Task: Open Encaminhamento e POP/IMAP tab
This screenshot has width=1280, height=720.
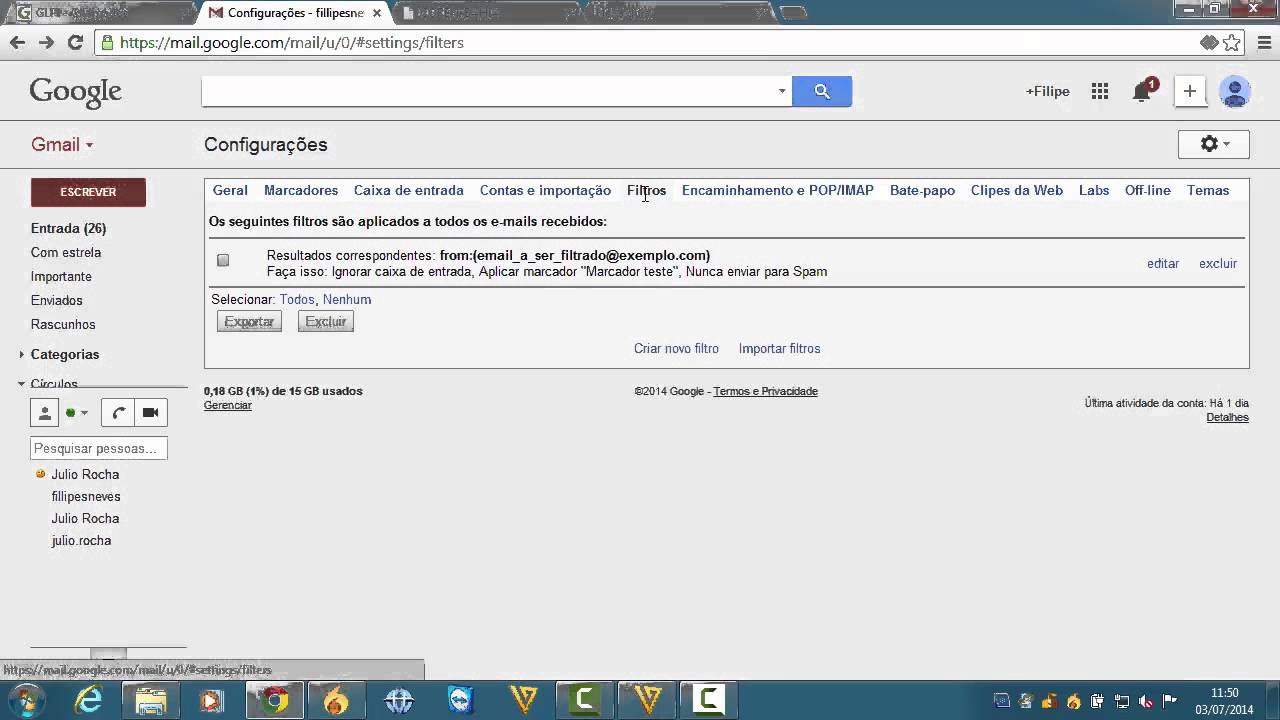Action: coord(778,190)
